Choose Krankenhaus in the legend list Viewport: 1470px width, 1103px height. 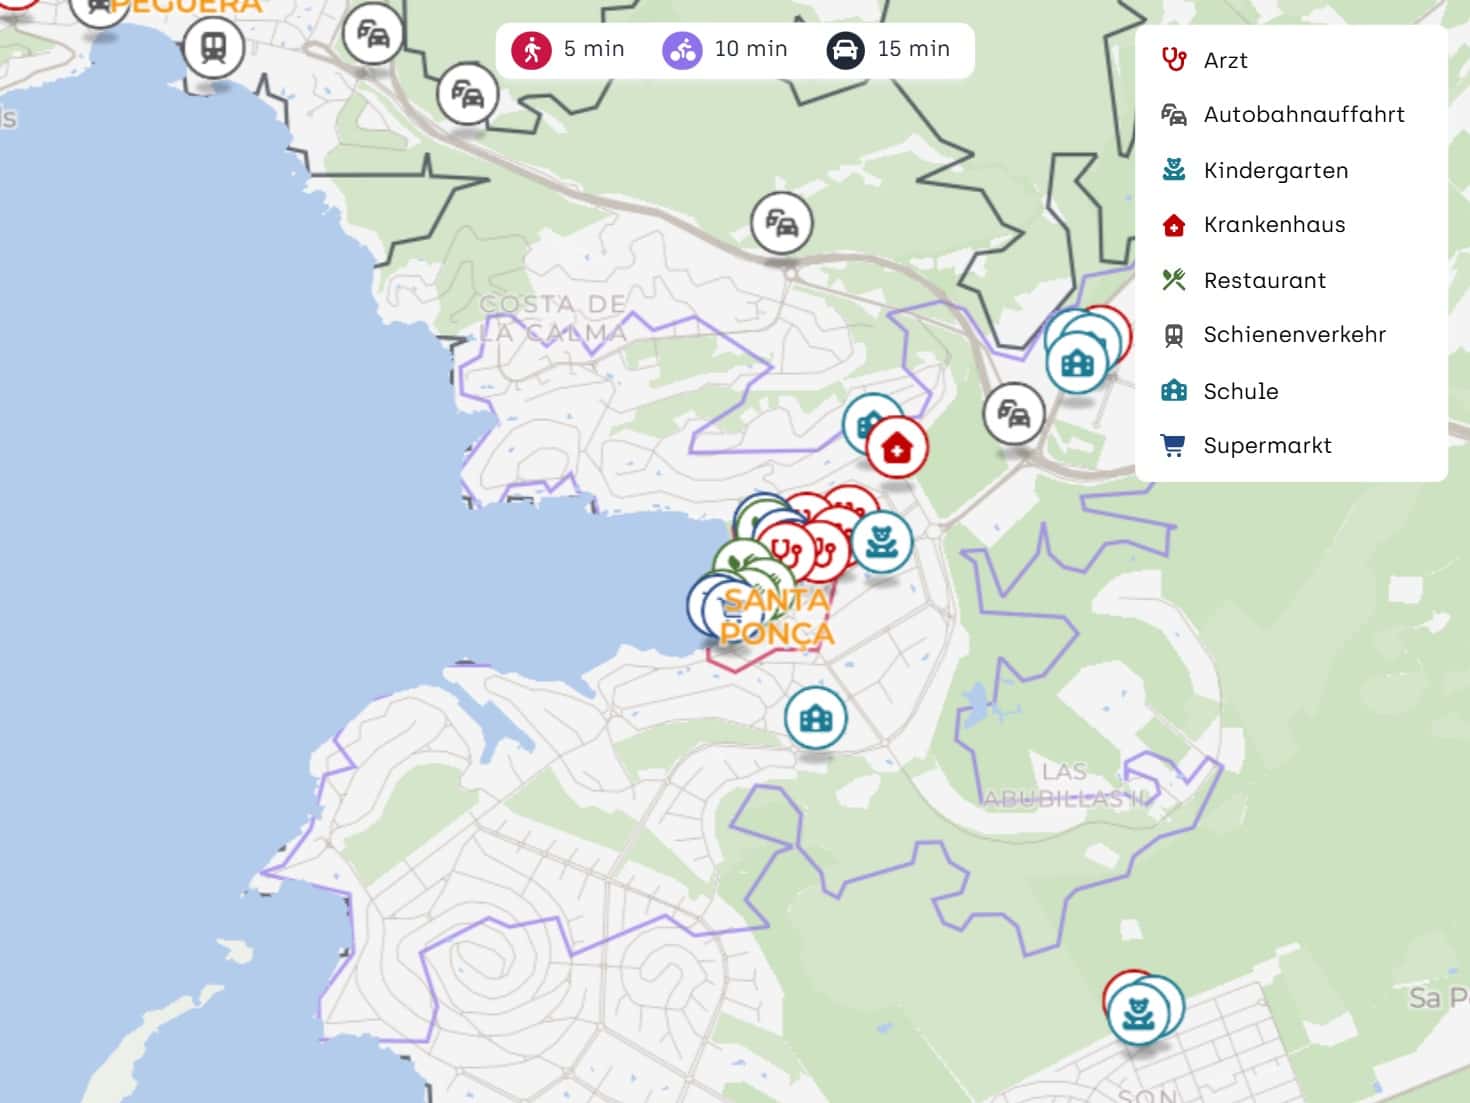(1274, 225)
